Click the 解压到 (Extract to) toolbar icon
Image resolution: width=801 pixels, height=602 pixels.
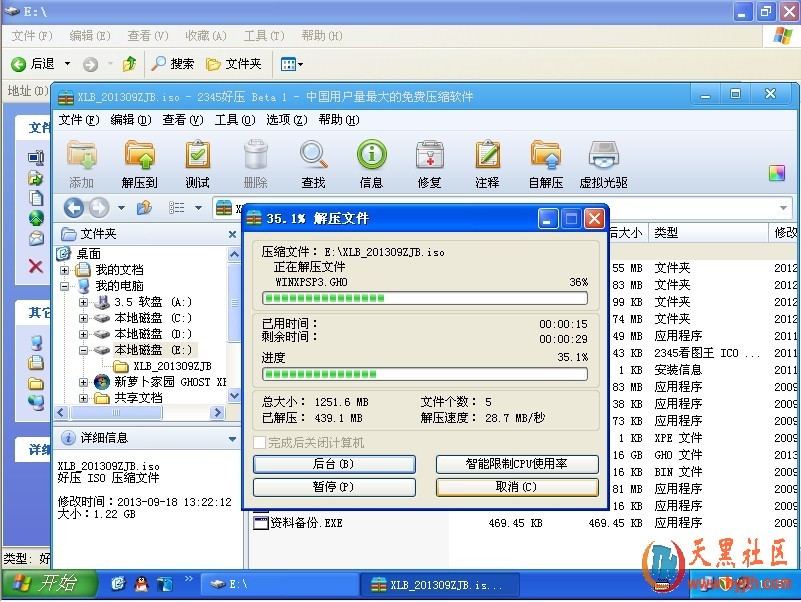pyautogui.click(x=139, y=163)
